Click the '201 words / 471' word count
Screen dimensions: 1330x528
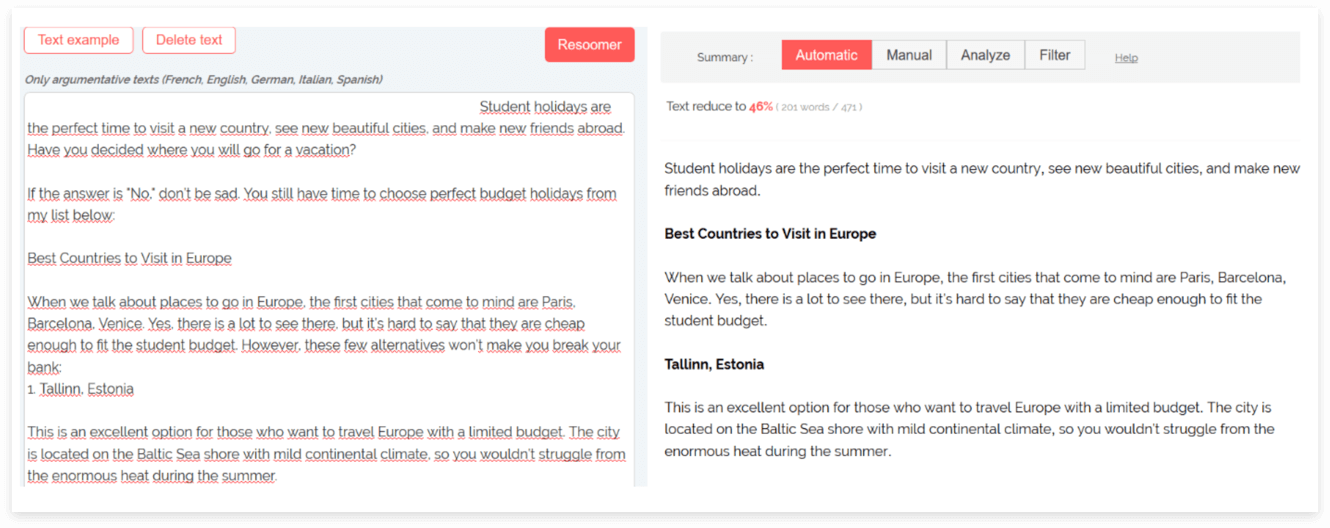pos(819,107)
